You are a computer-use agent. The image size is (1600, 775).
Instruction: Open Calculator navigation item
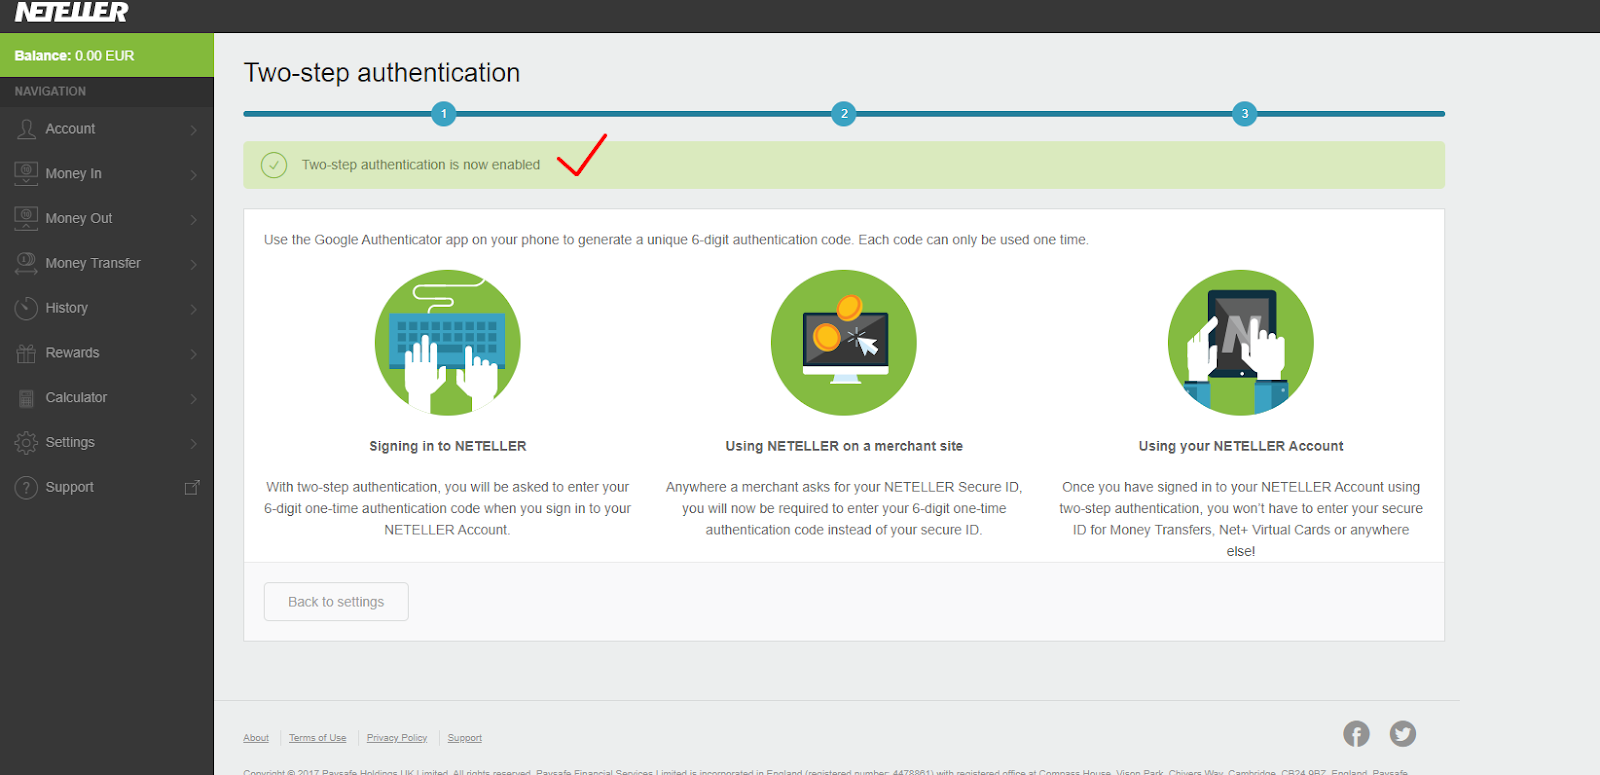(x=107, y=397)
